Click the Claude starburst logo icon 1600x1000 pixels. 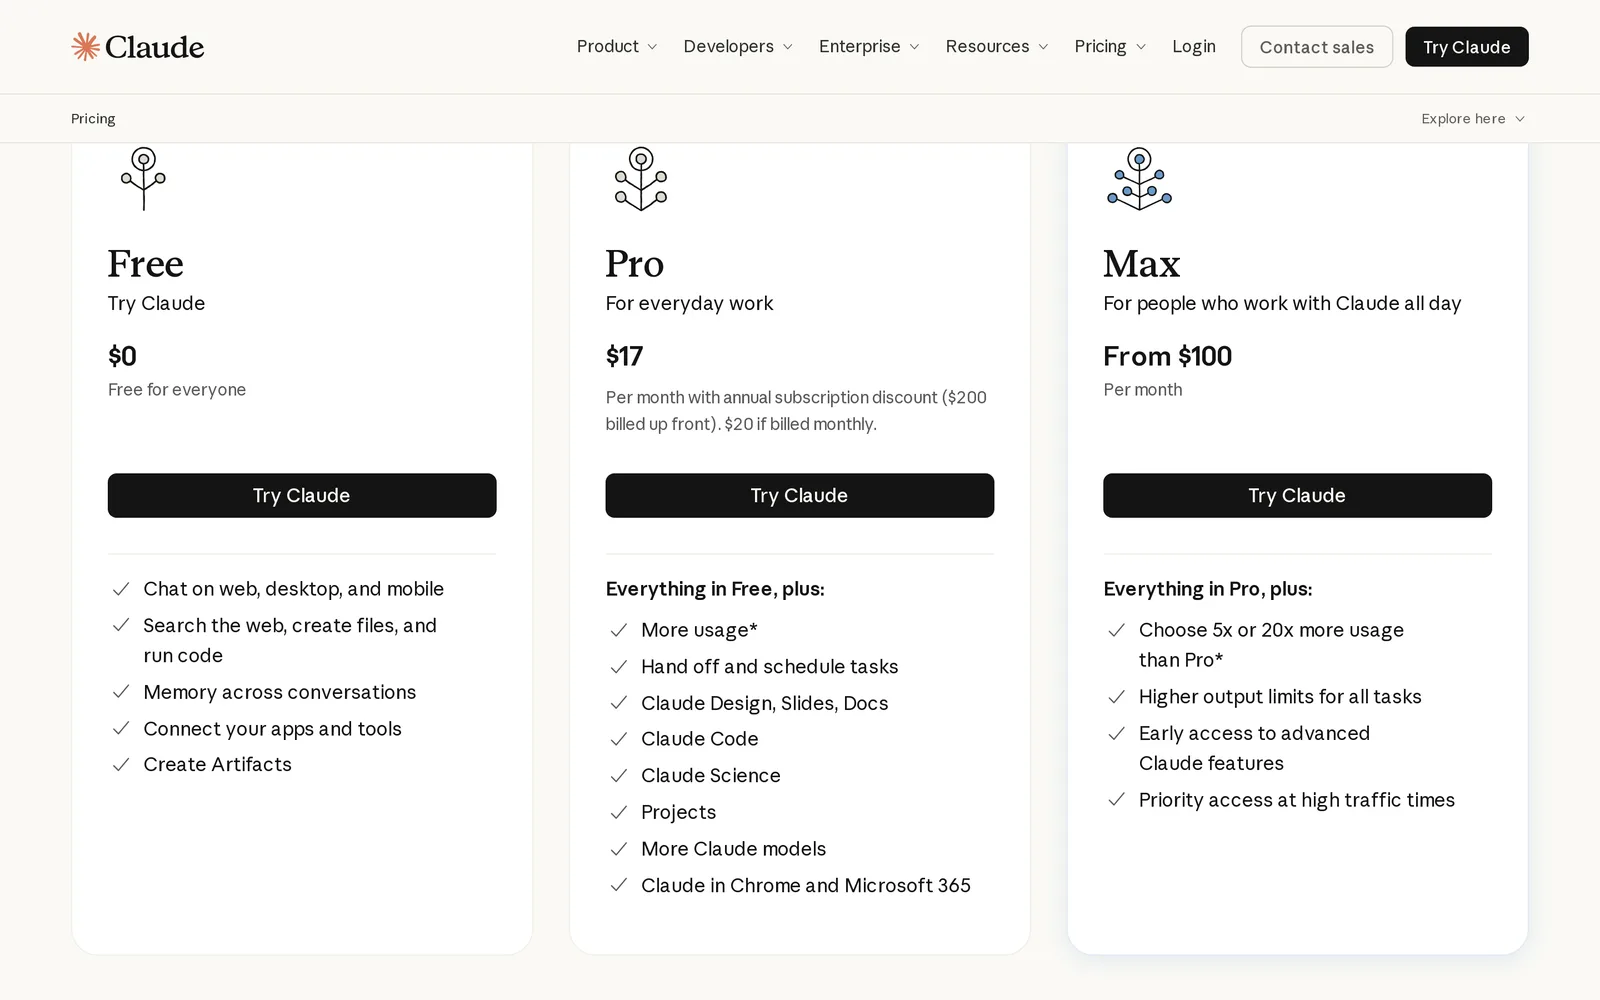click(x=85, y=46)
